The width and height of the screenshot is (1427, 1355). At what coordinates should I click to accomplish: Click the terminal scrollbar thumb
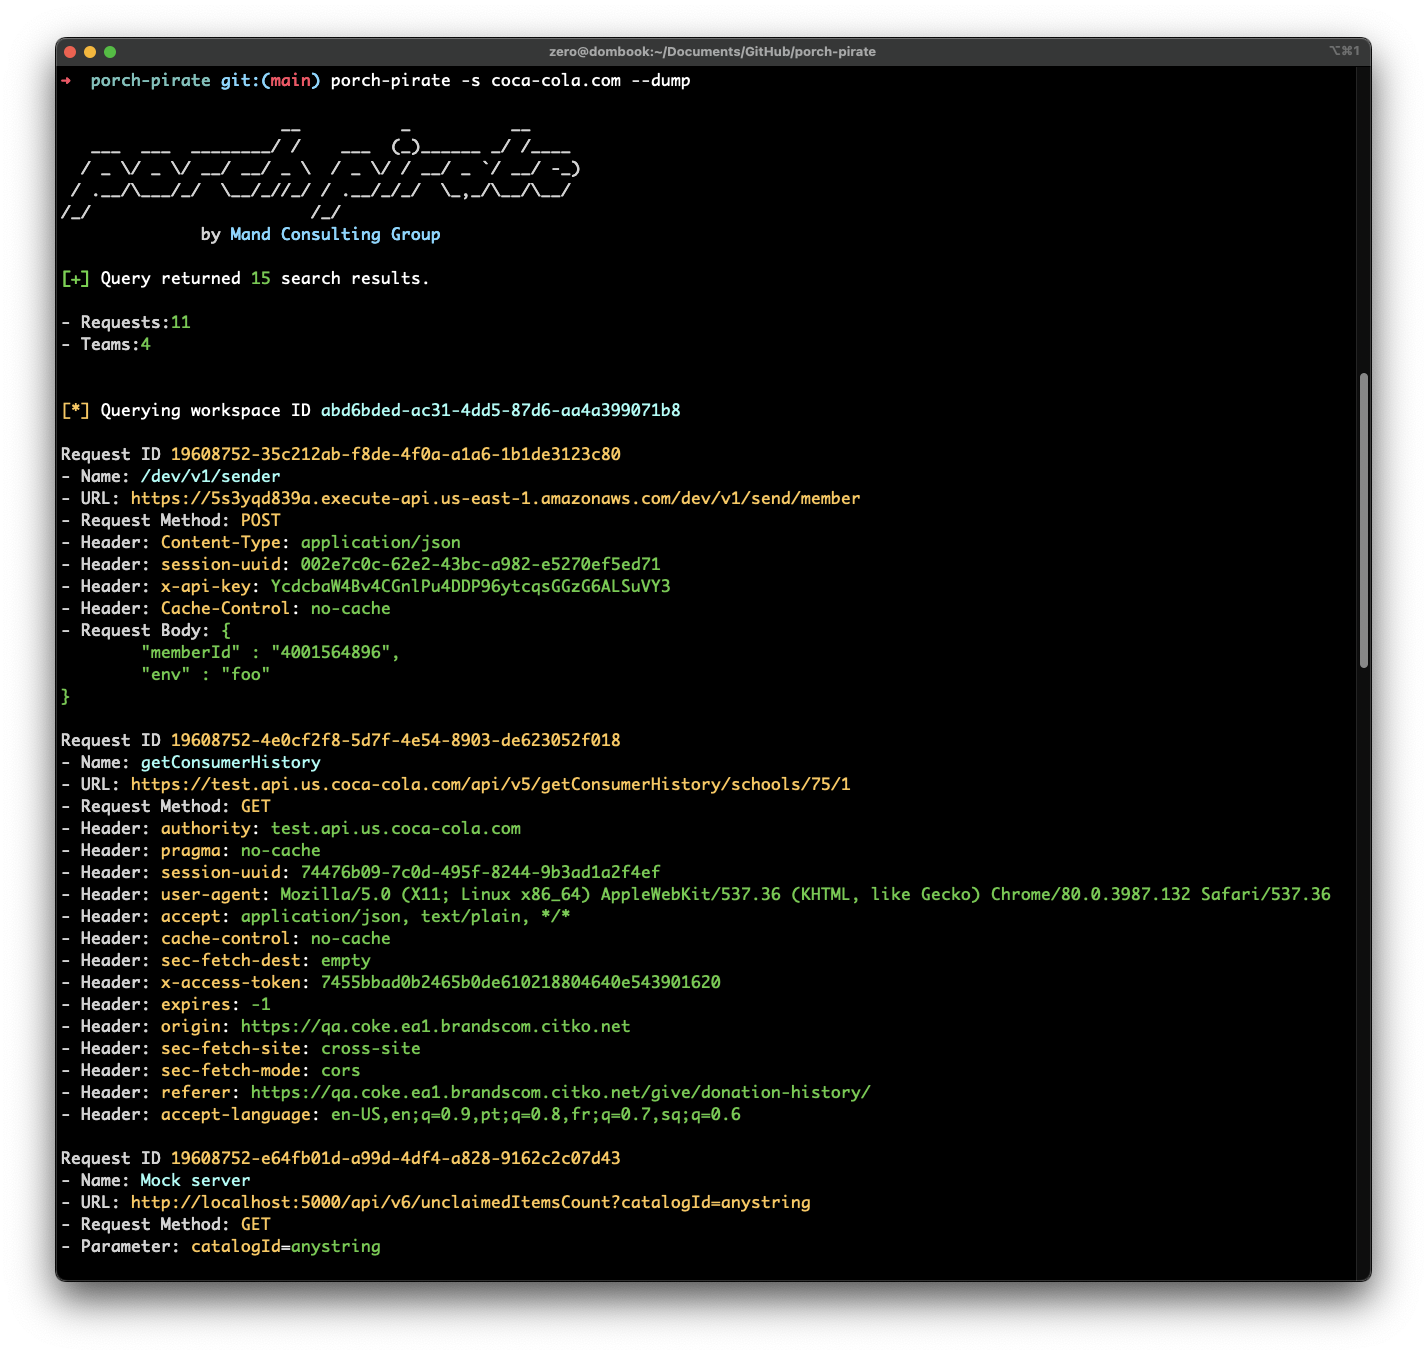pos(1363,520)
